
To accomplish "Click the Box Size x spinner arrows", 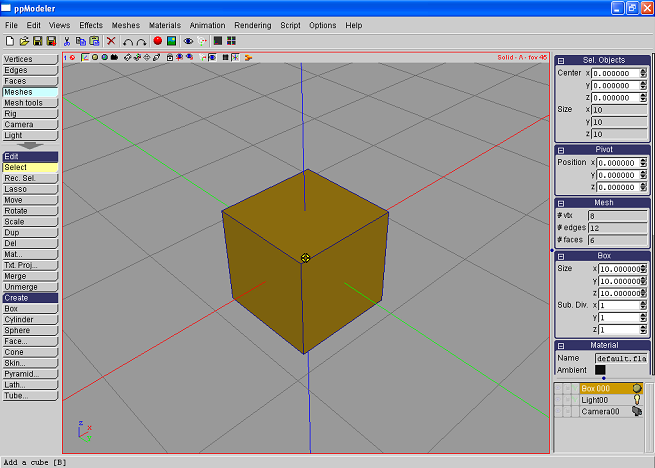I will pyautogui.click(x=643, y=269).
